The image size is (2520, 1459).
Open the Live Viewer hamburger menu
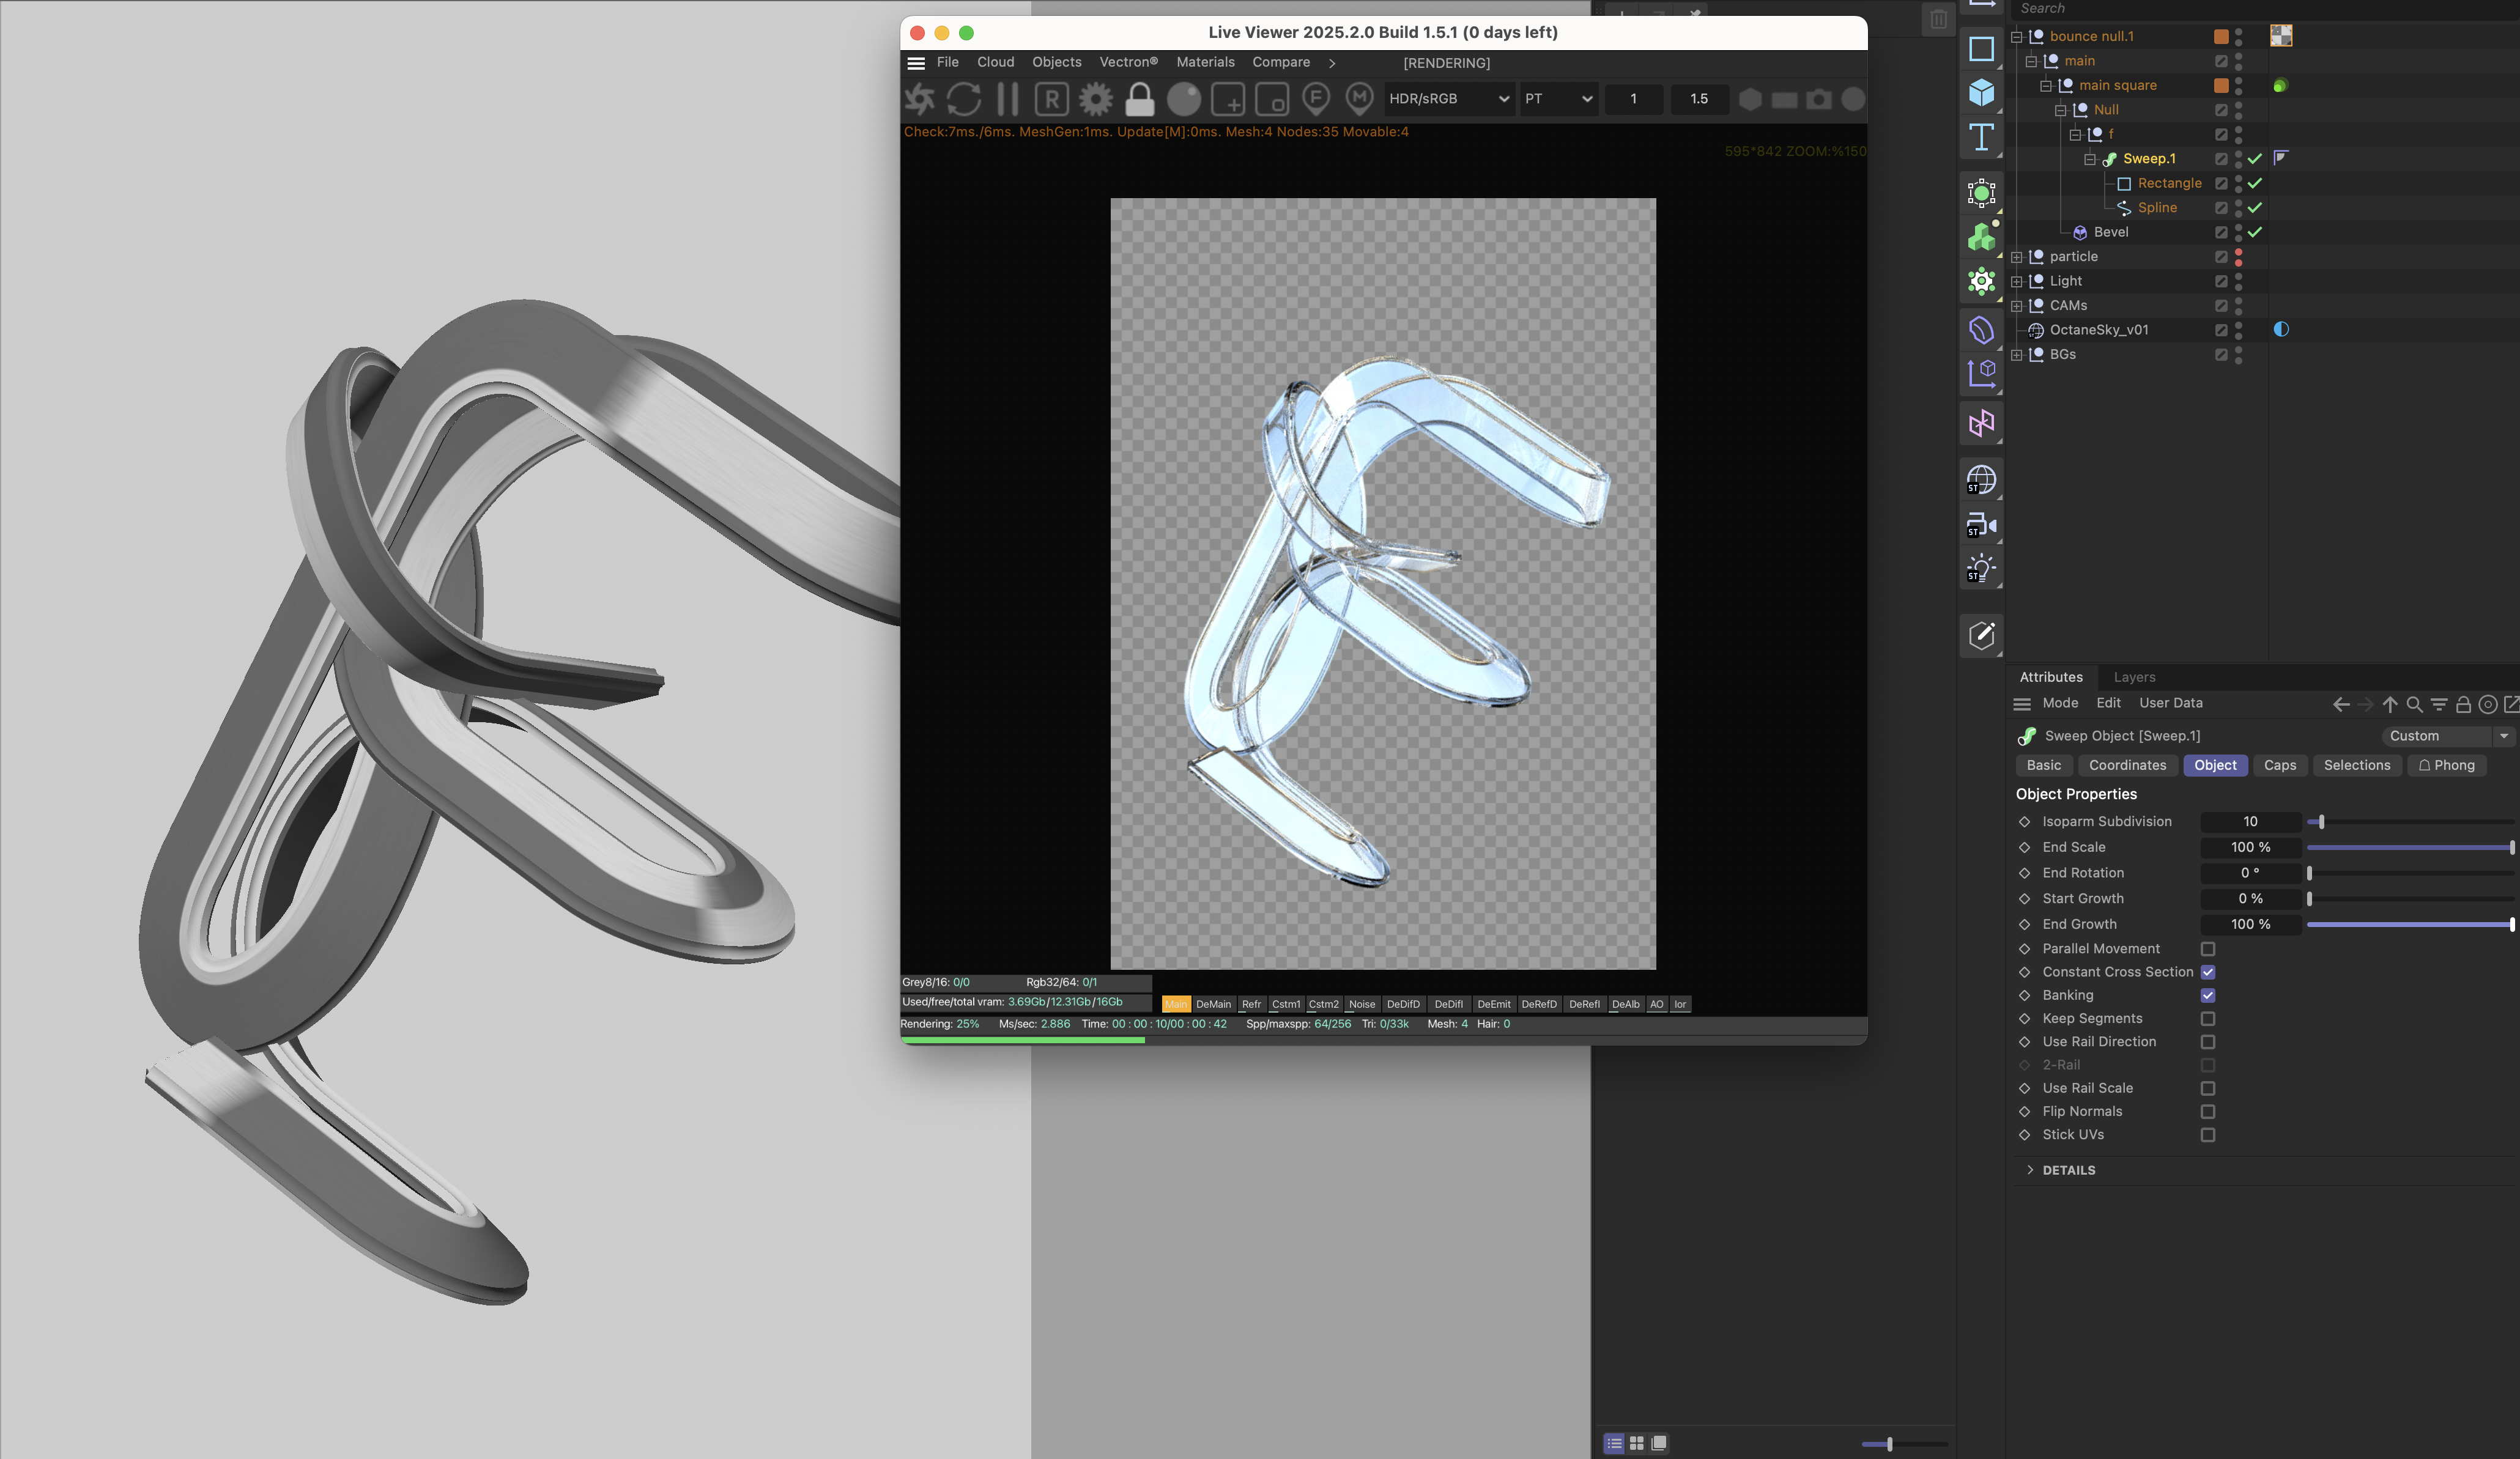pos(915,63)
